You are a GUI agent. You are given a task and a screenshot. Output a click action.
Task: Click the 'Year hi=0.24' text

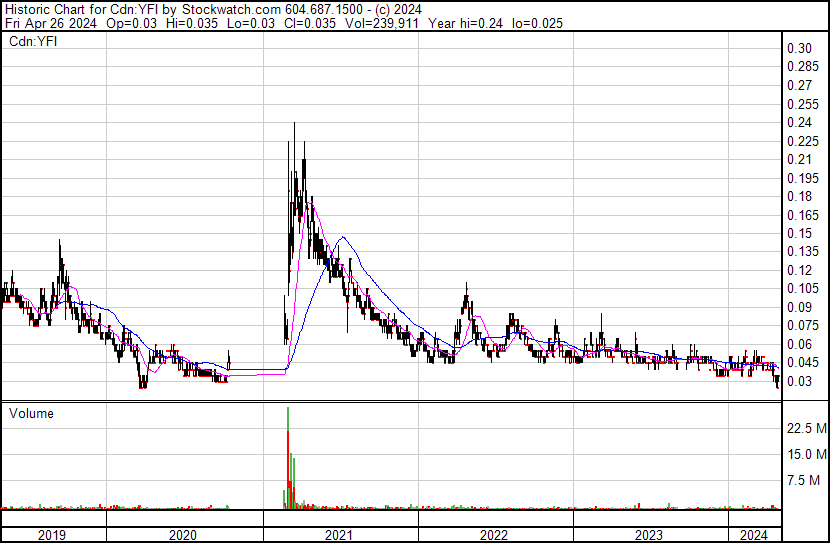pyautogui.click(x=465, y=23)
